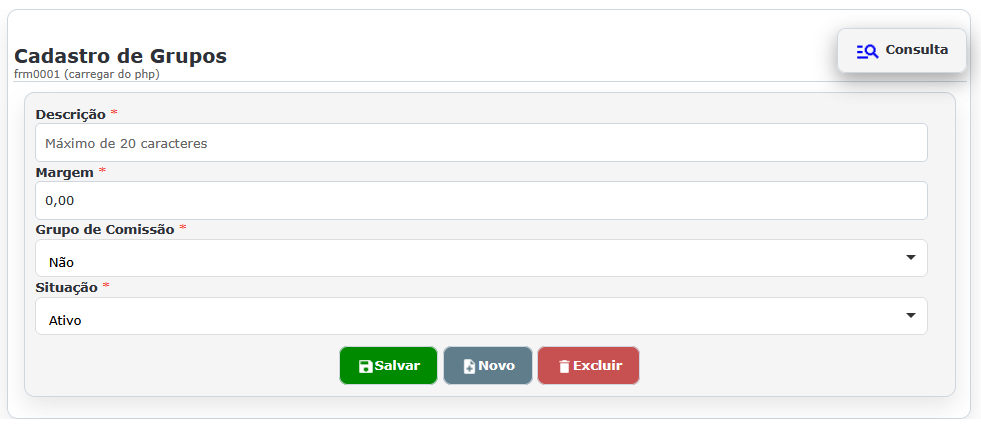Click the floppy disk icon on Salvar

click(365, 366)
